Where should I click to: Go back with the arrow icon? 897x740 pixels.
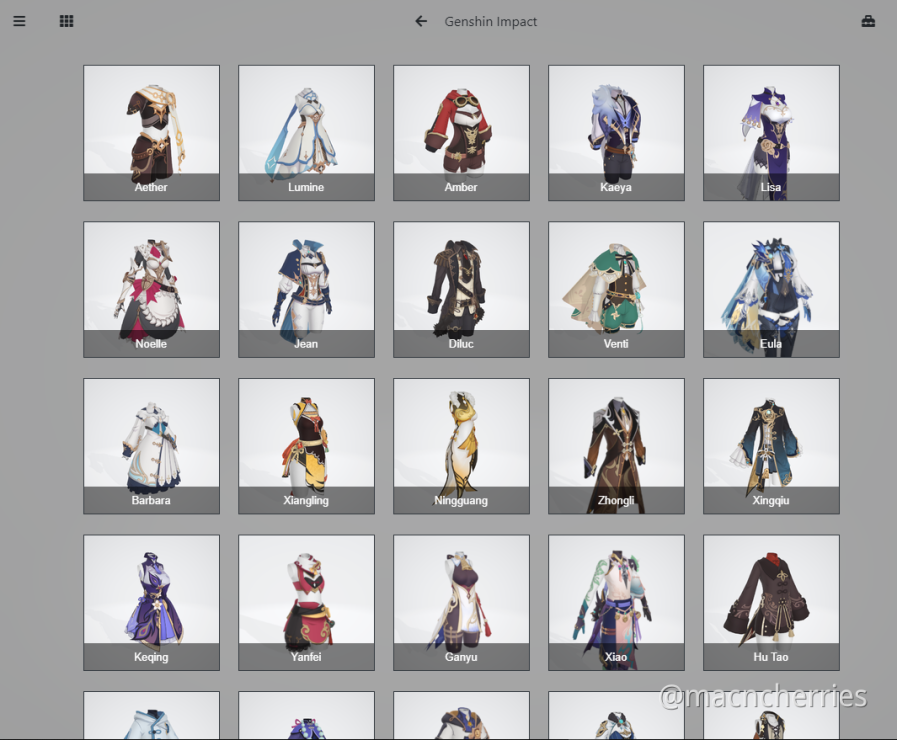[x=421, y=21]
